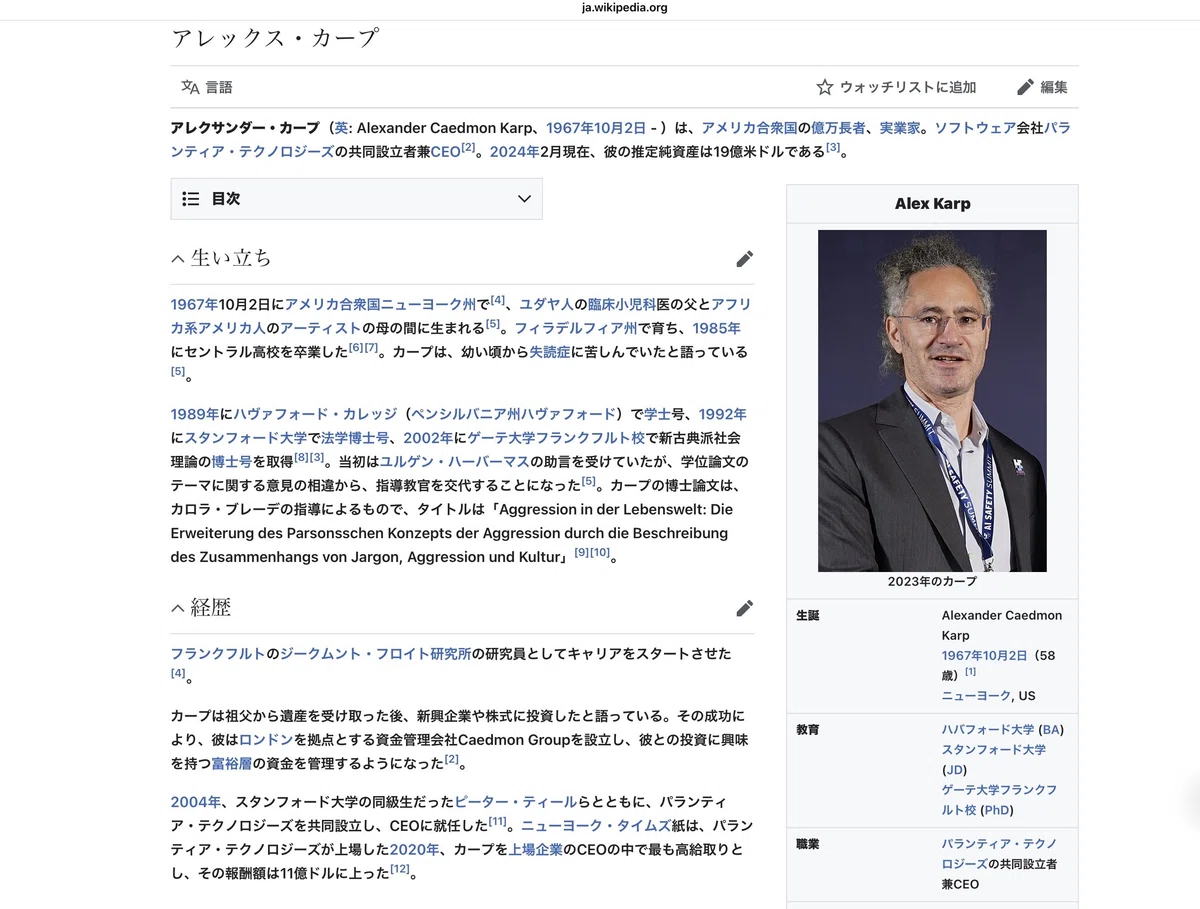The image size is (1200, 909).
Task: Open the 2020年 link
Action: (x=414, y=850)
